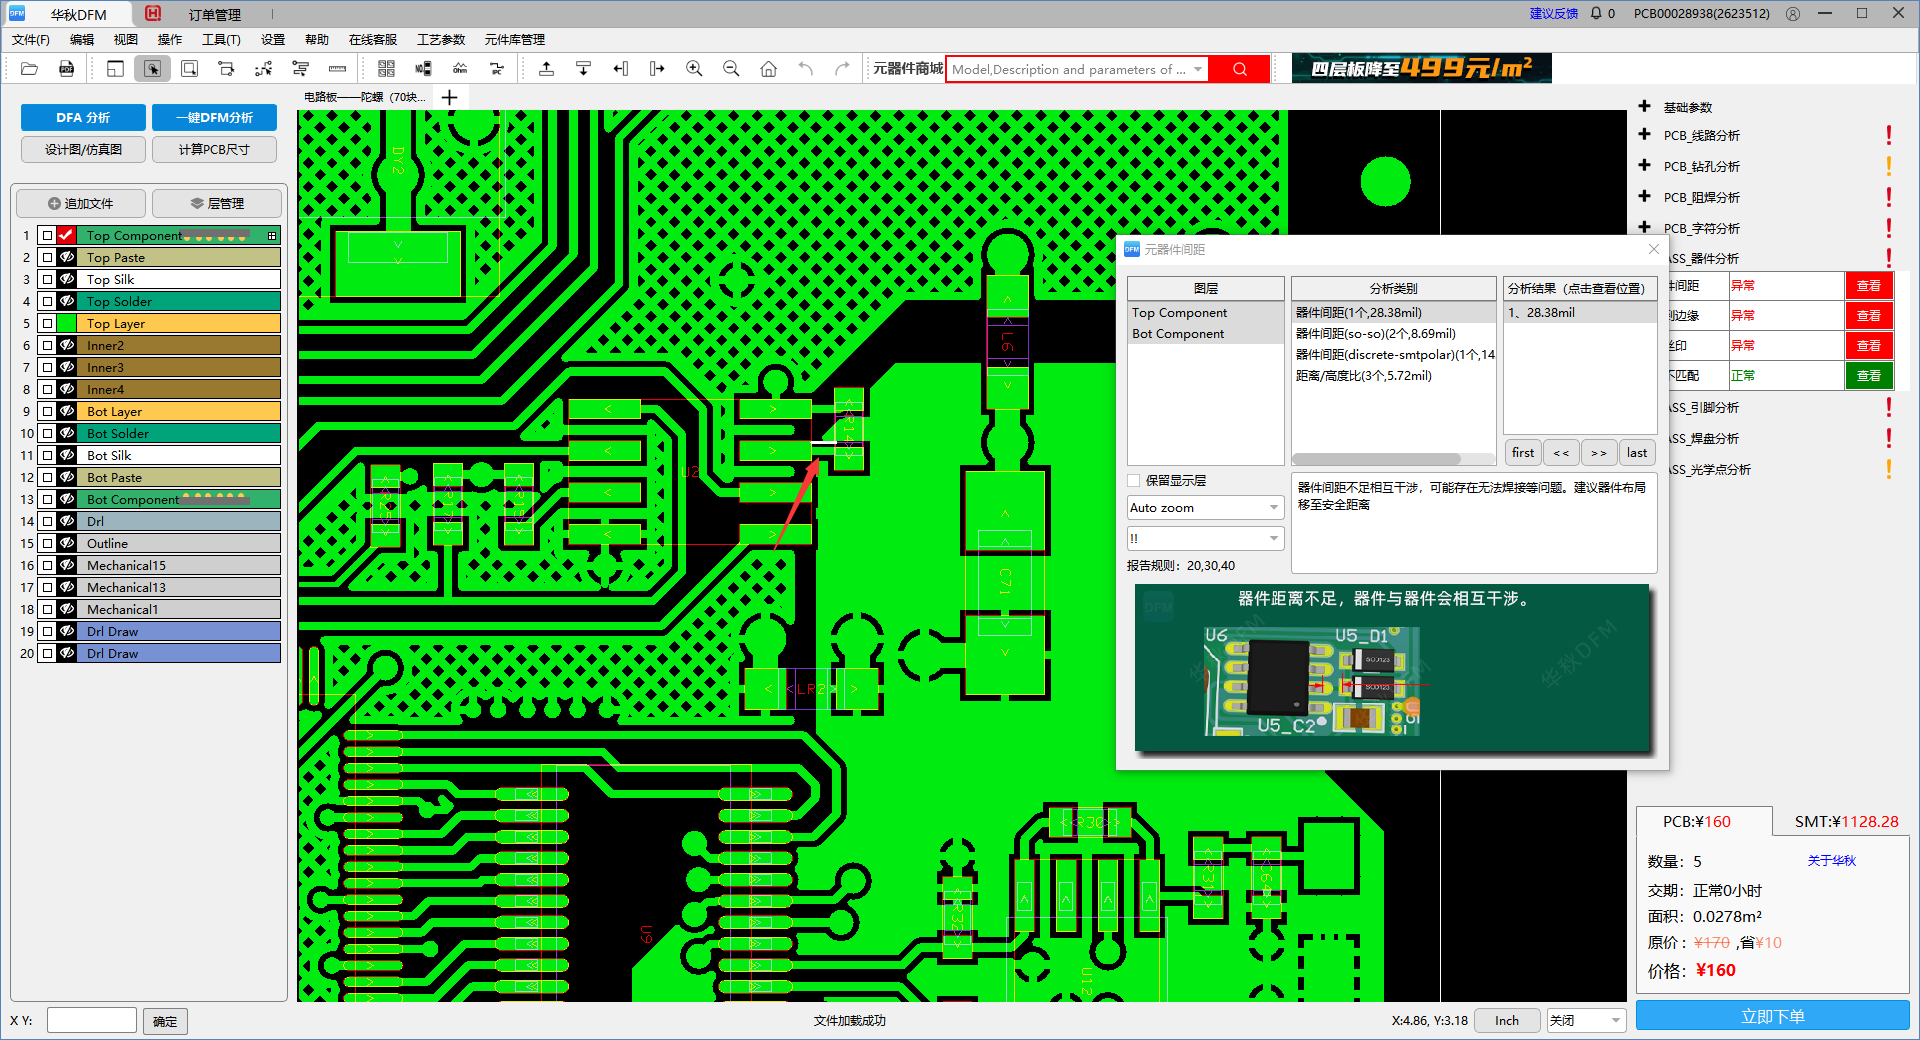This screenshot has width=1920, height=1040.
Task: Tick the checkbox for Bot Layer row
Action: click(47, 412)
